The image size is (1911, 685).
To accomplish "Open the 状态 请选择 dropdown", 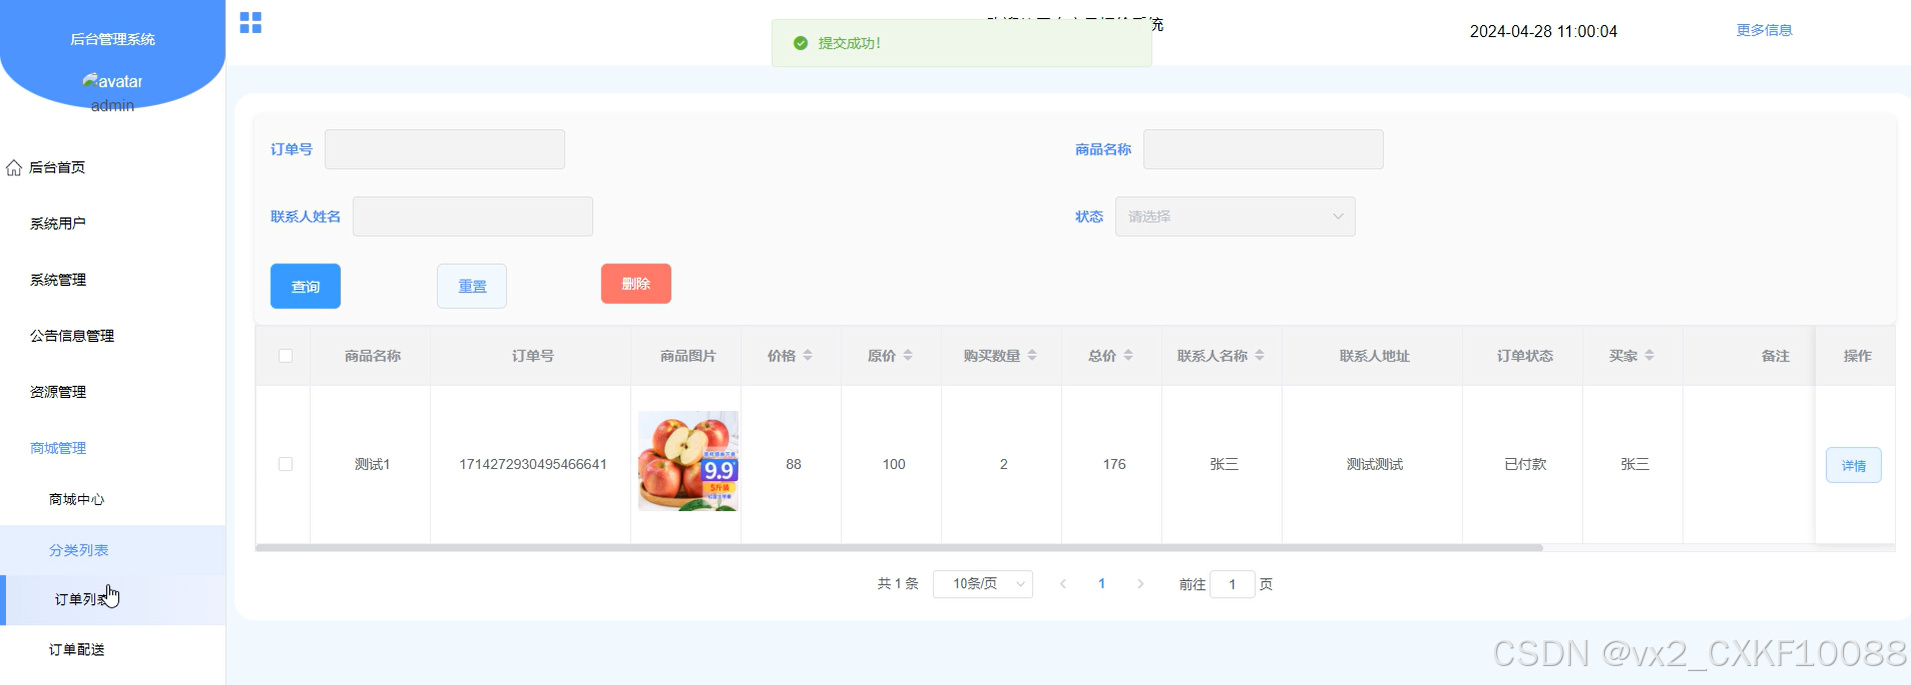I will [x=1235, y=216].
